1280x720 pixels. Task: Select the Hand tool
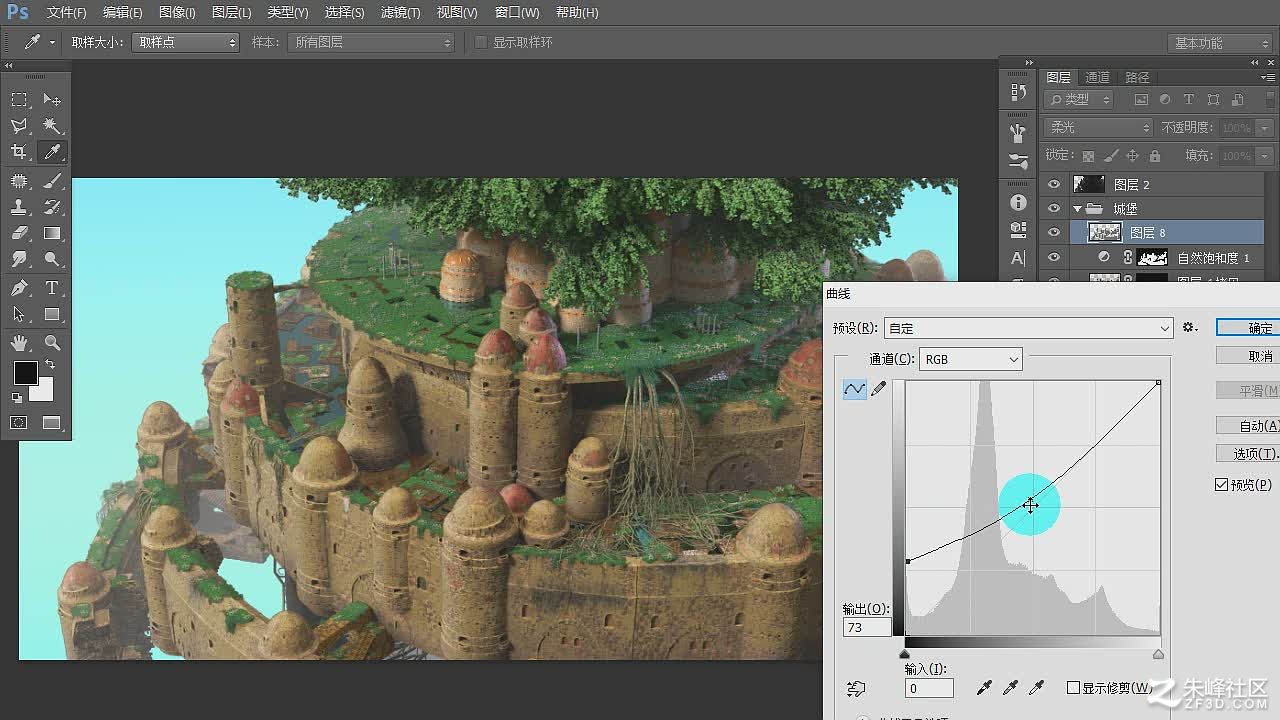point(19,343)
